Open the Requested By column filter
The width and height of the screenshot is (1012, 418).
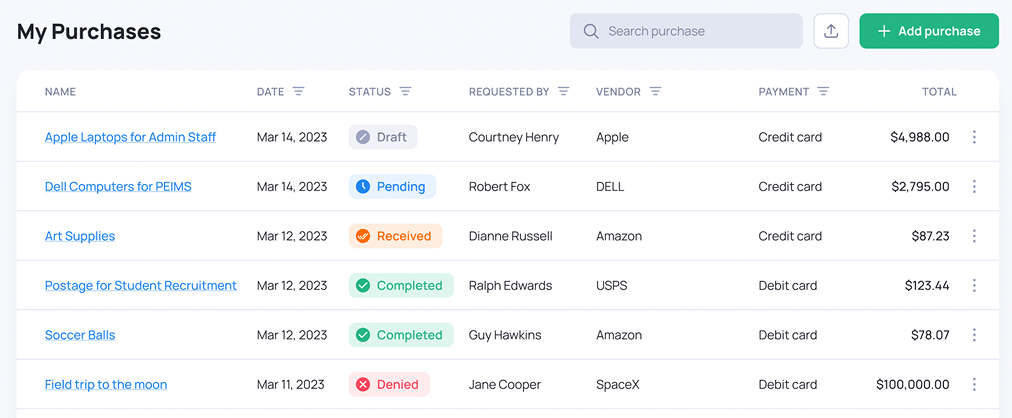[x=563, y=92]
